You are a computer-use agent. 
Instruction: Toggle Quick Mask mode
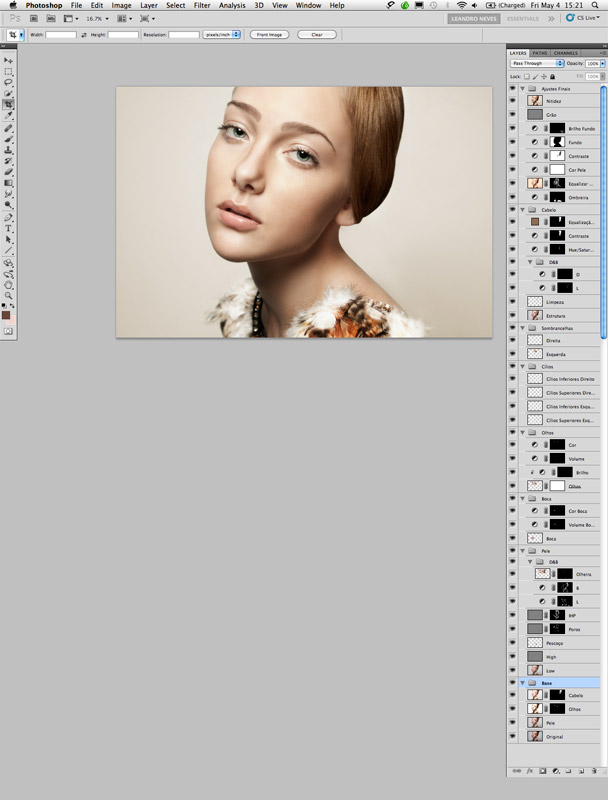(x=8, y=332)
